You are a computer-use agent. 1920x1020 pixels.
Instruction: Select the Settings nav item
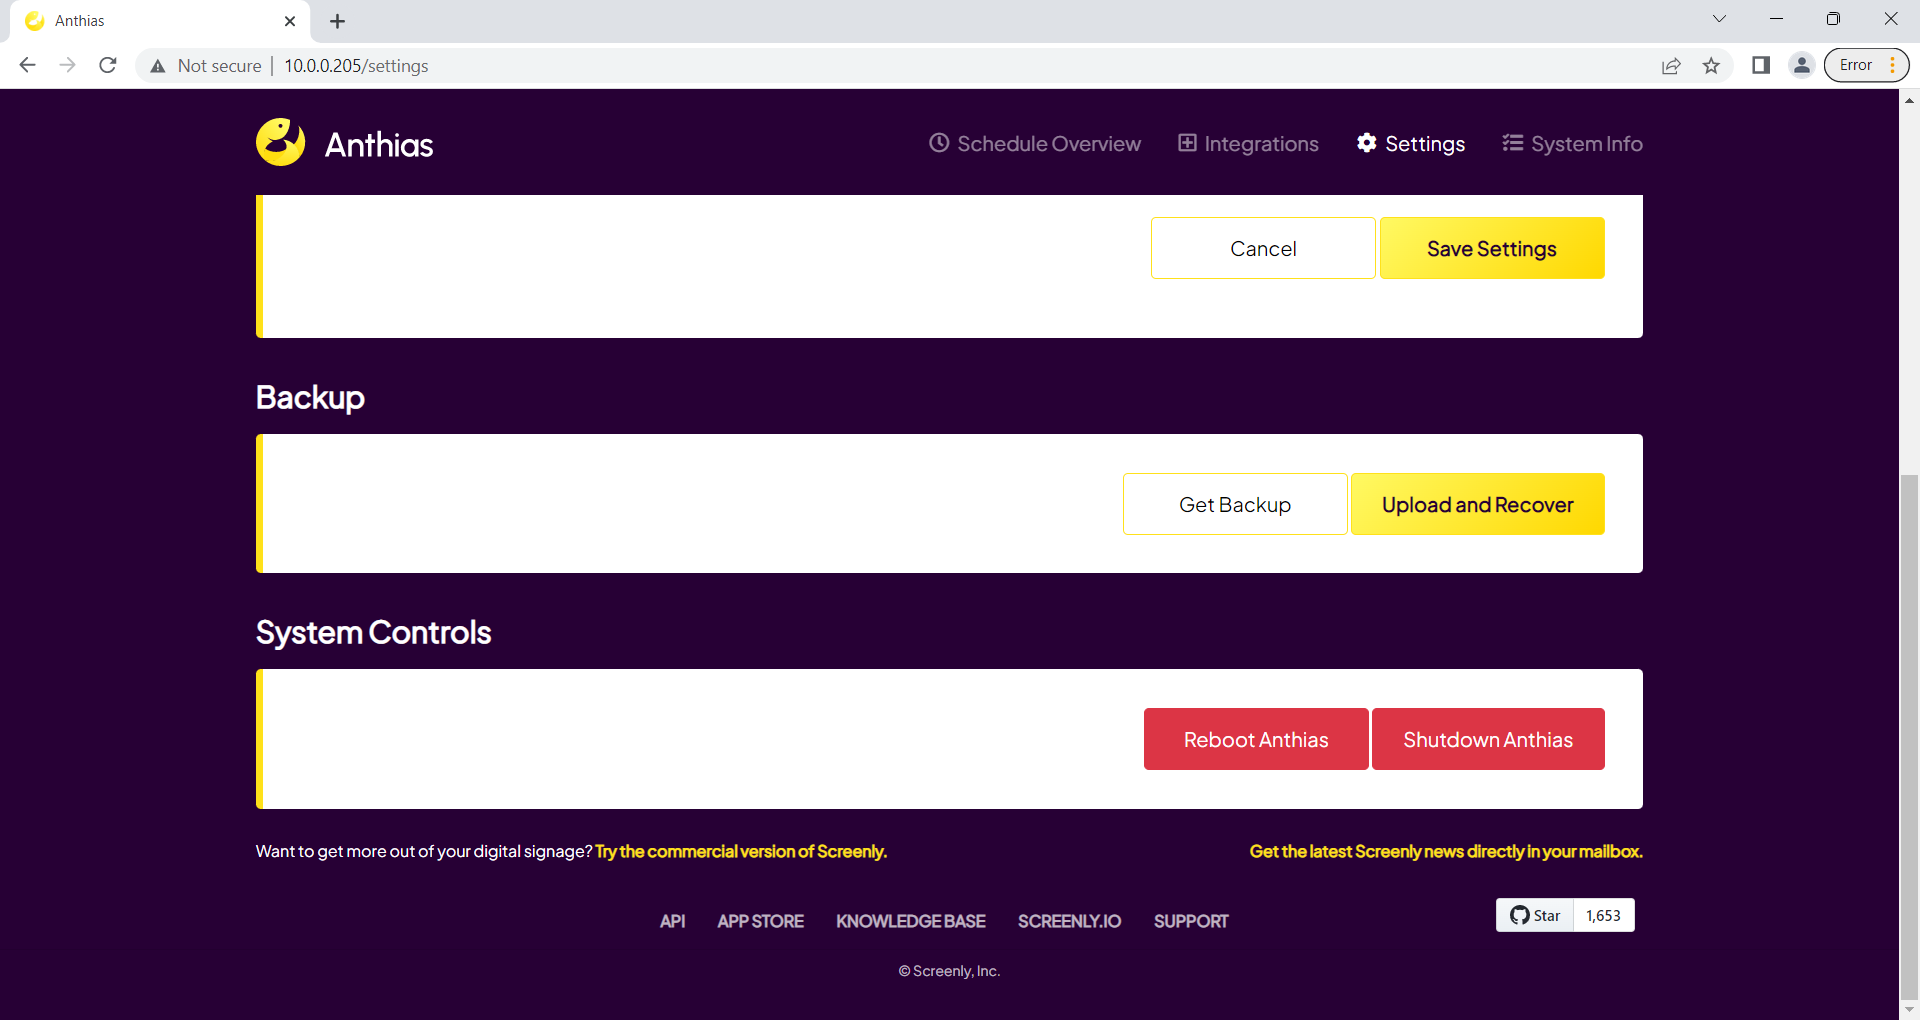point(1411,144)
